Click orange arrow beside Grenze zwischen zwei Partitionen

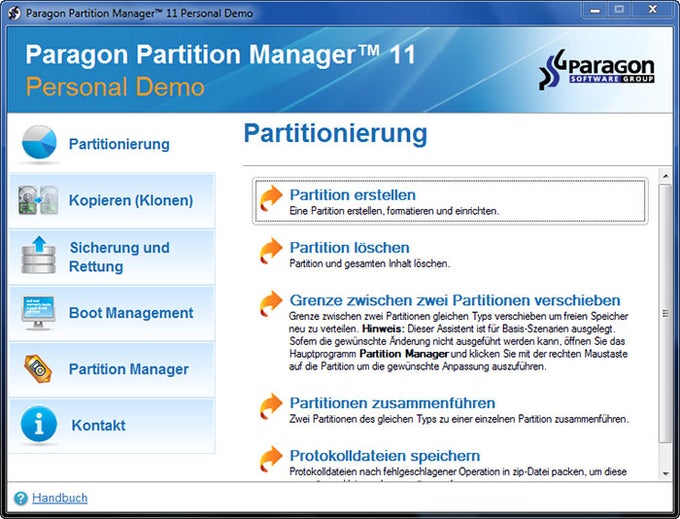[x=271, y=303]
